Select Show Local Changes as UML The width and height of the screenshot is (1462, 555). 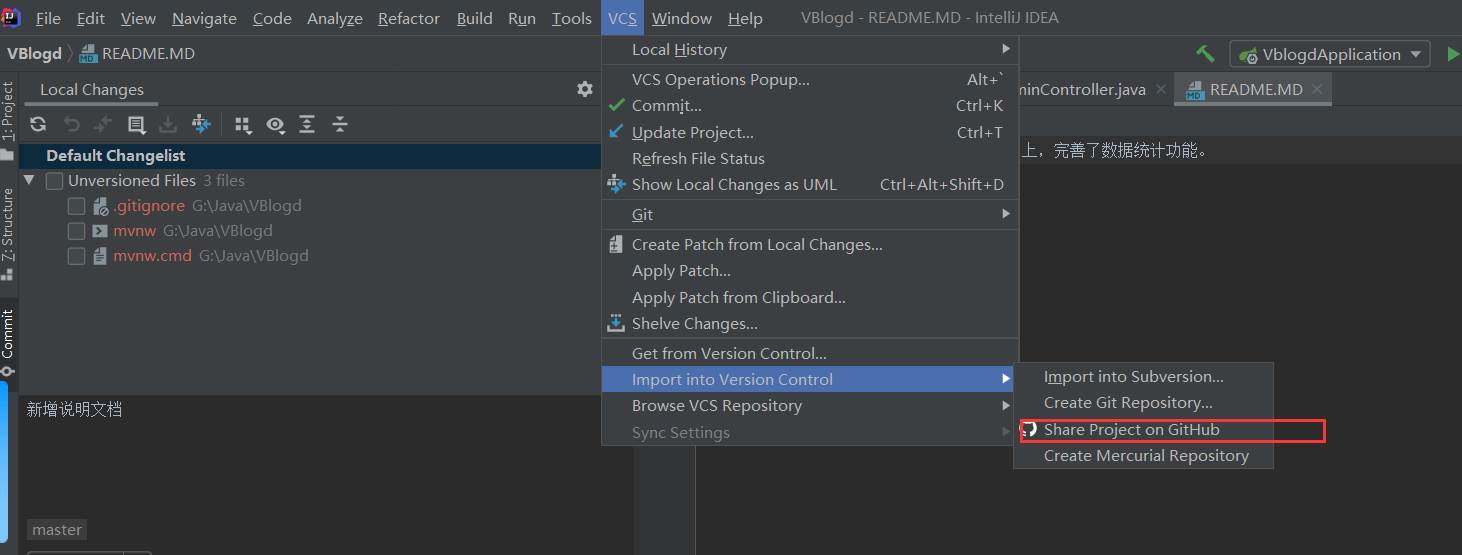point(810,184)
